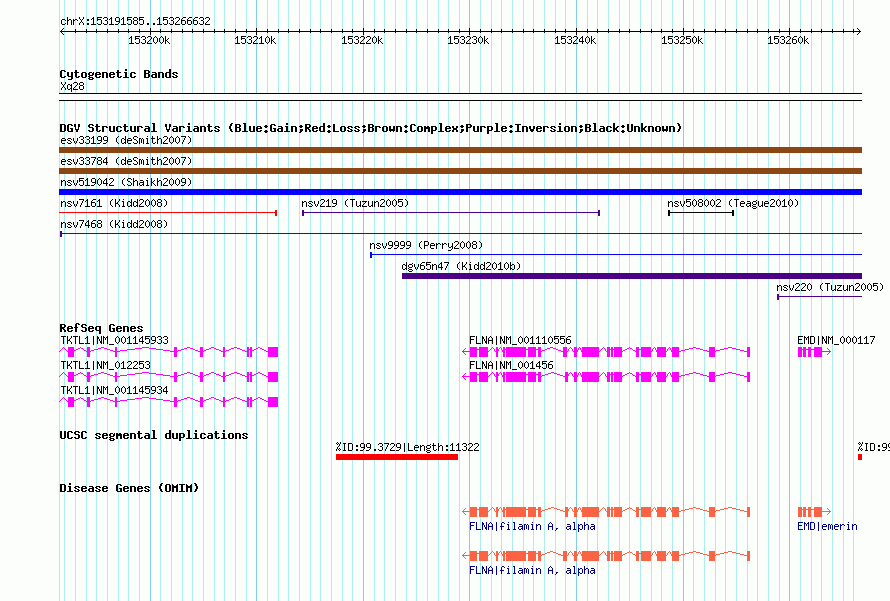This screenshot has width=890, height=601.
Task: Open the esv33784 (deSmith2007) label
Action: (126, 161)
